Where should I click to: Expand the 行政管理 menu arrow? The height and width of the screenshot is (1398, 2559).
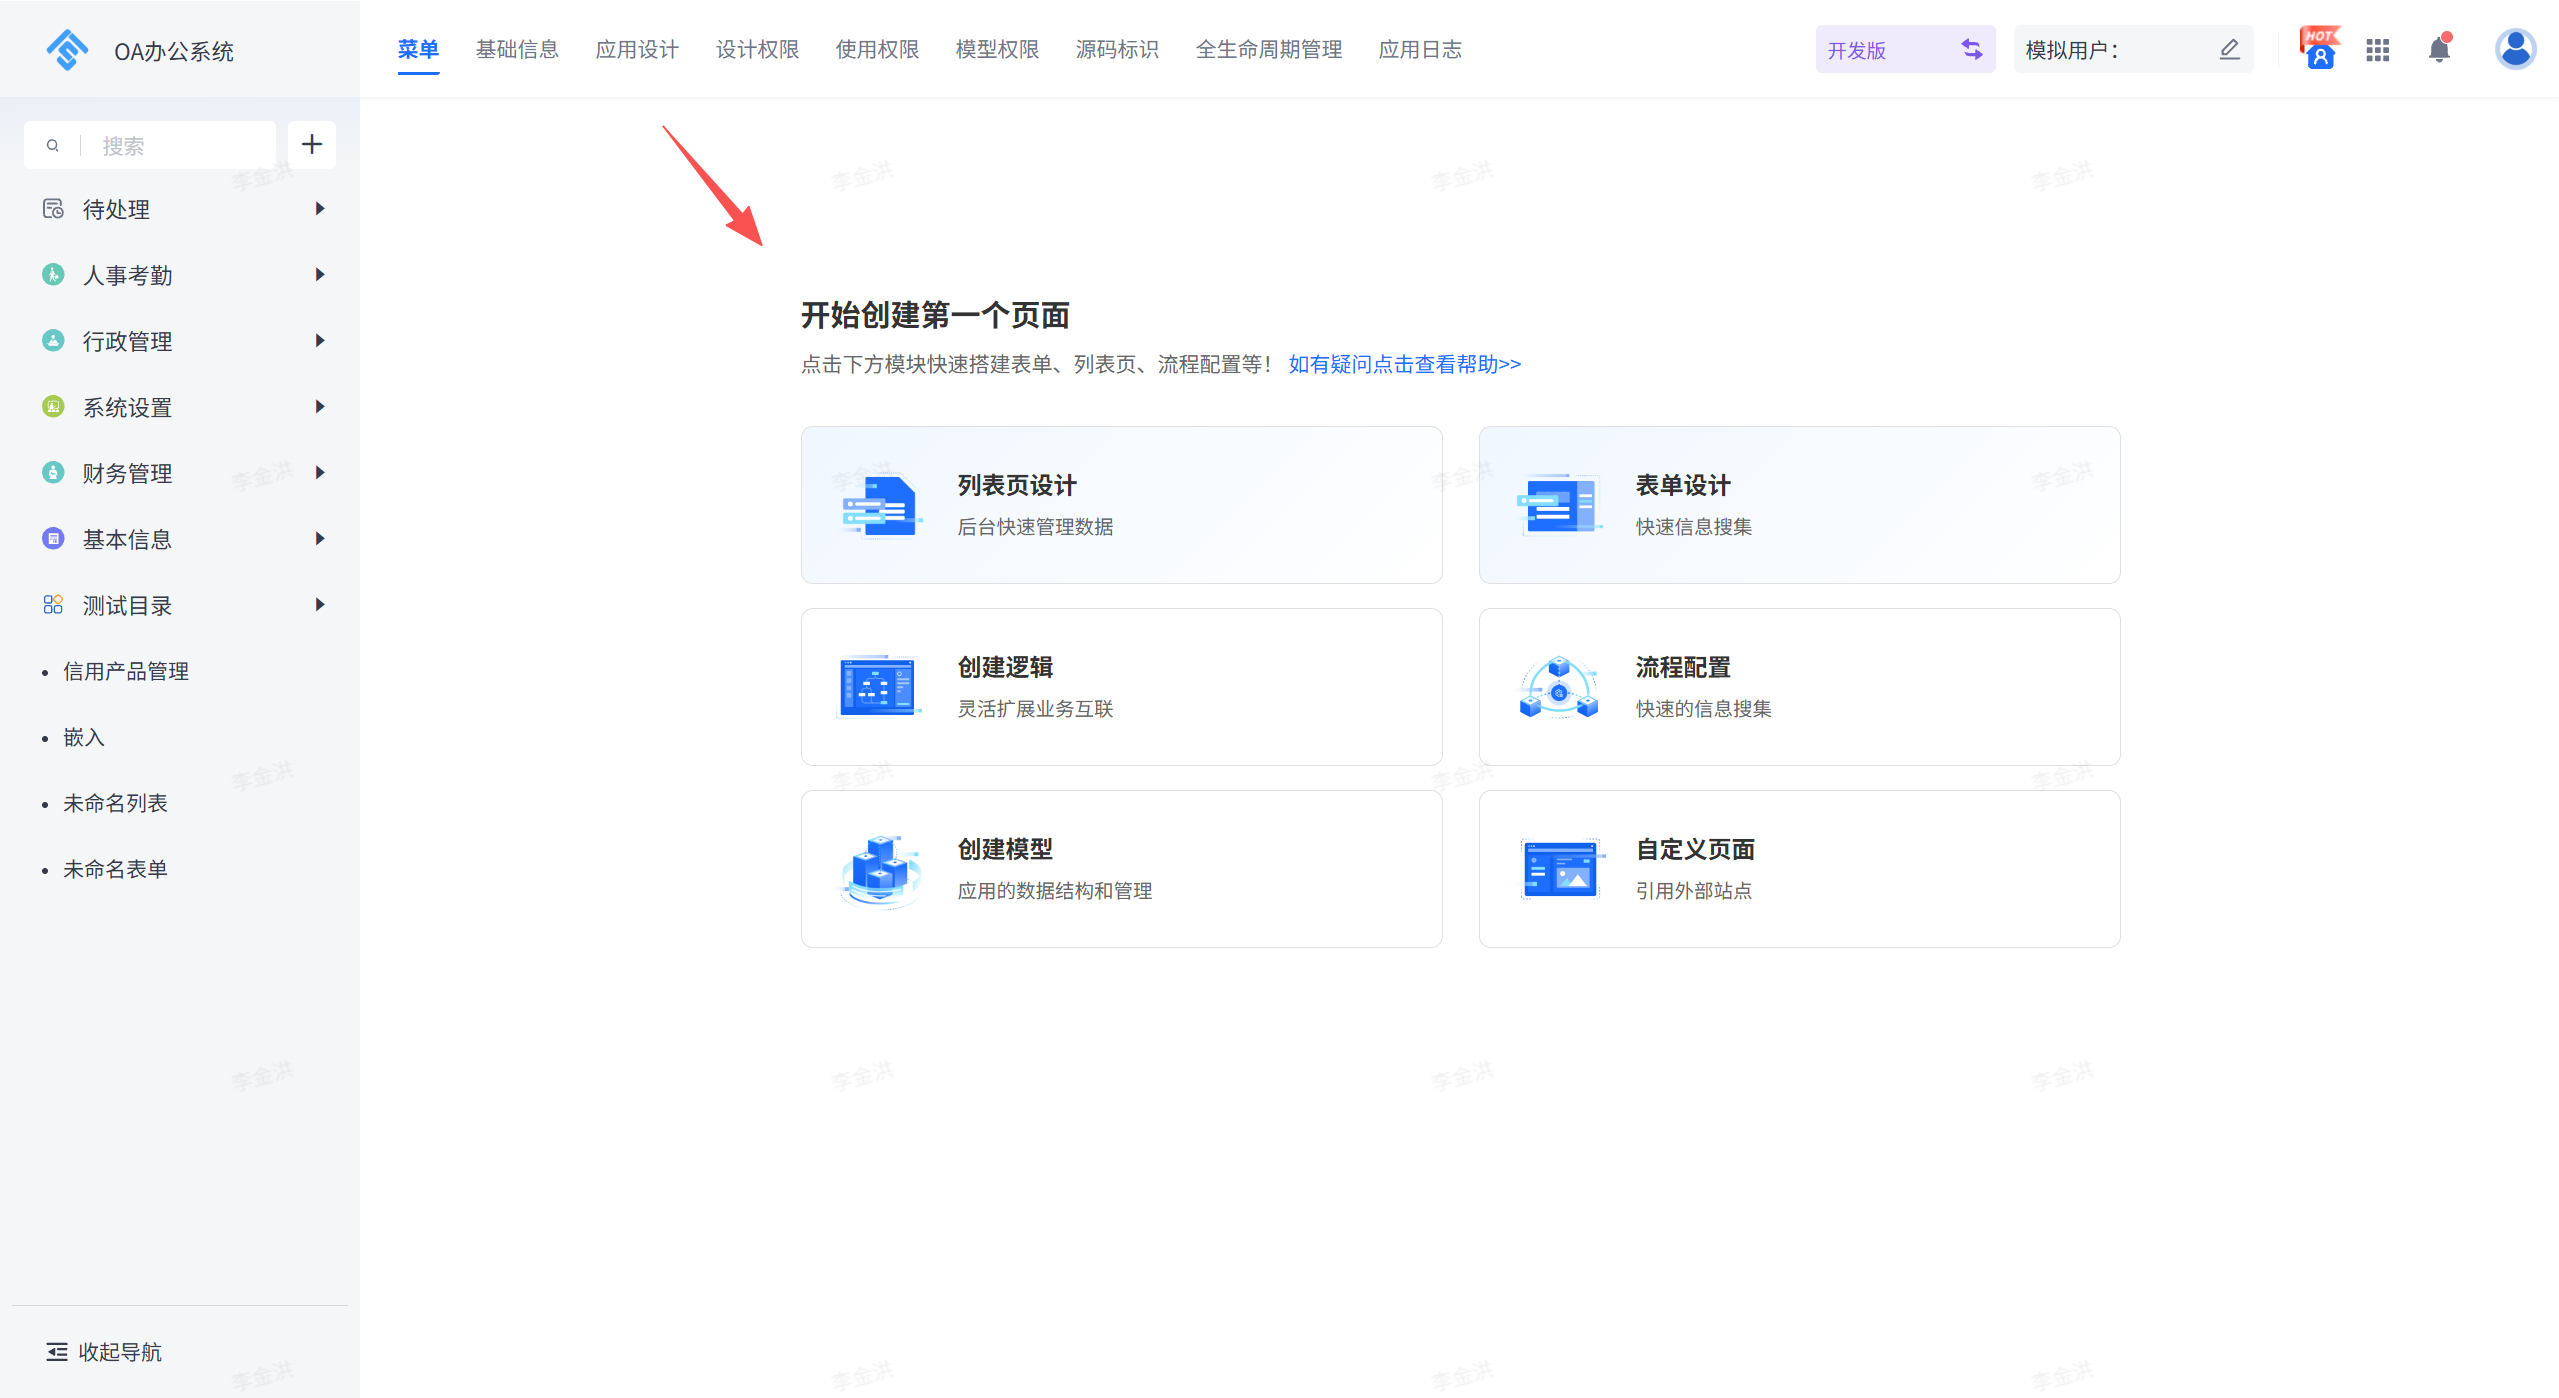coord(320,340)
